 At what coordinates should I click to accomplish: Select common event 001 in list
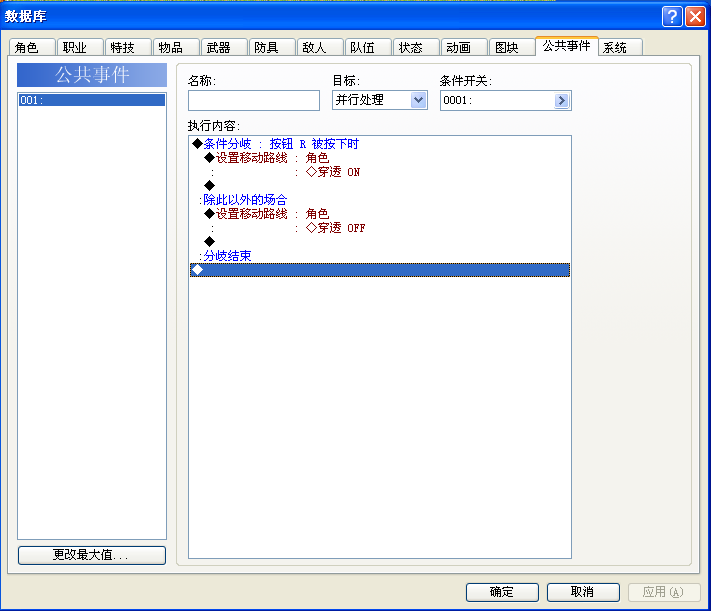pyautogui.click(x=92, y=100)
